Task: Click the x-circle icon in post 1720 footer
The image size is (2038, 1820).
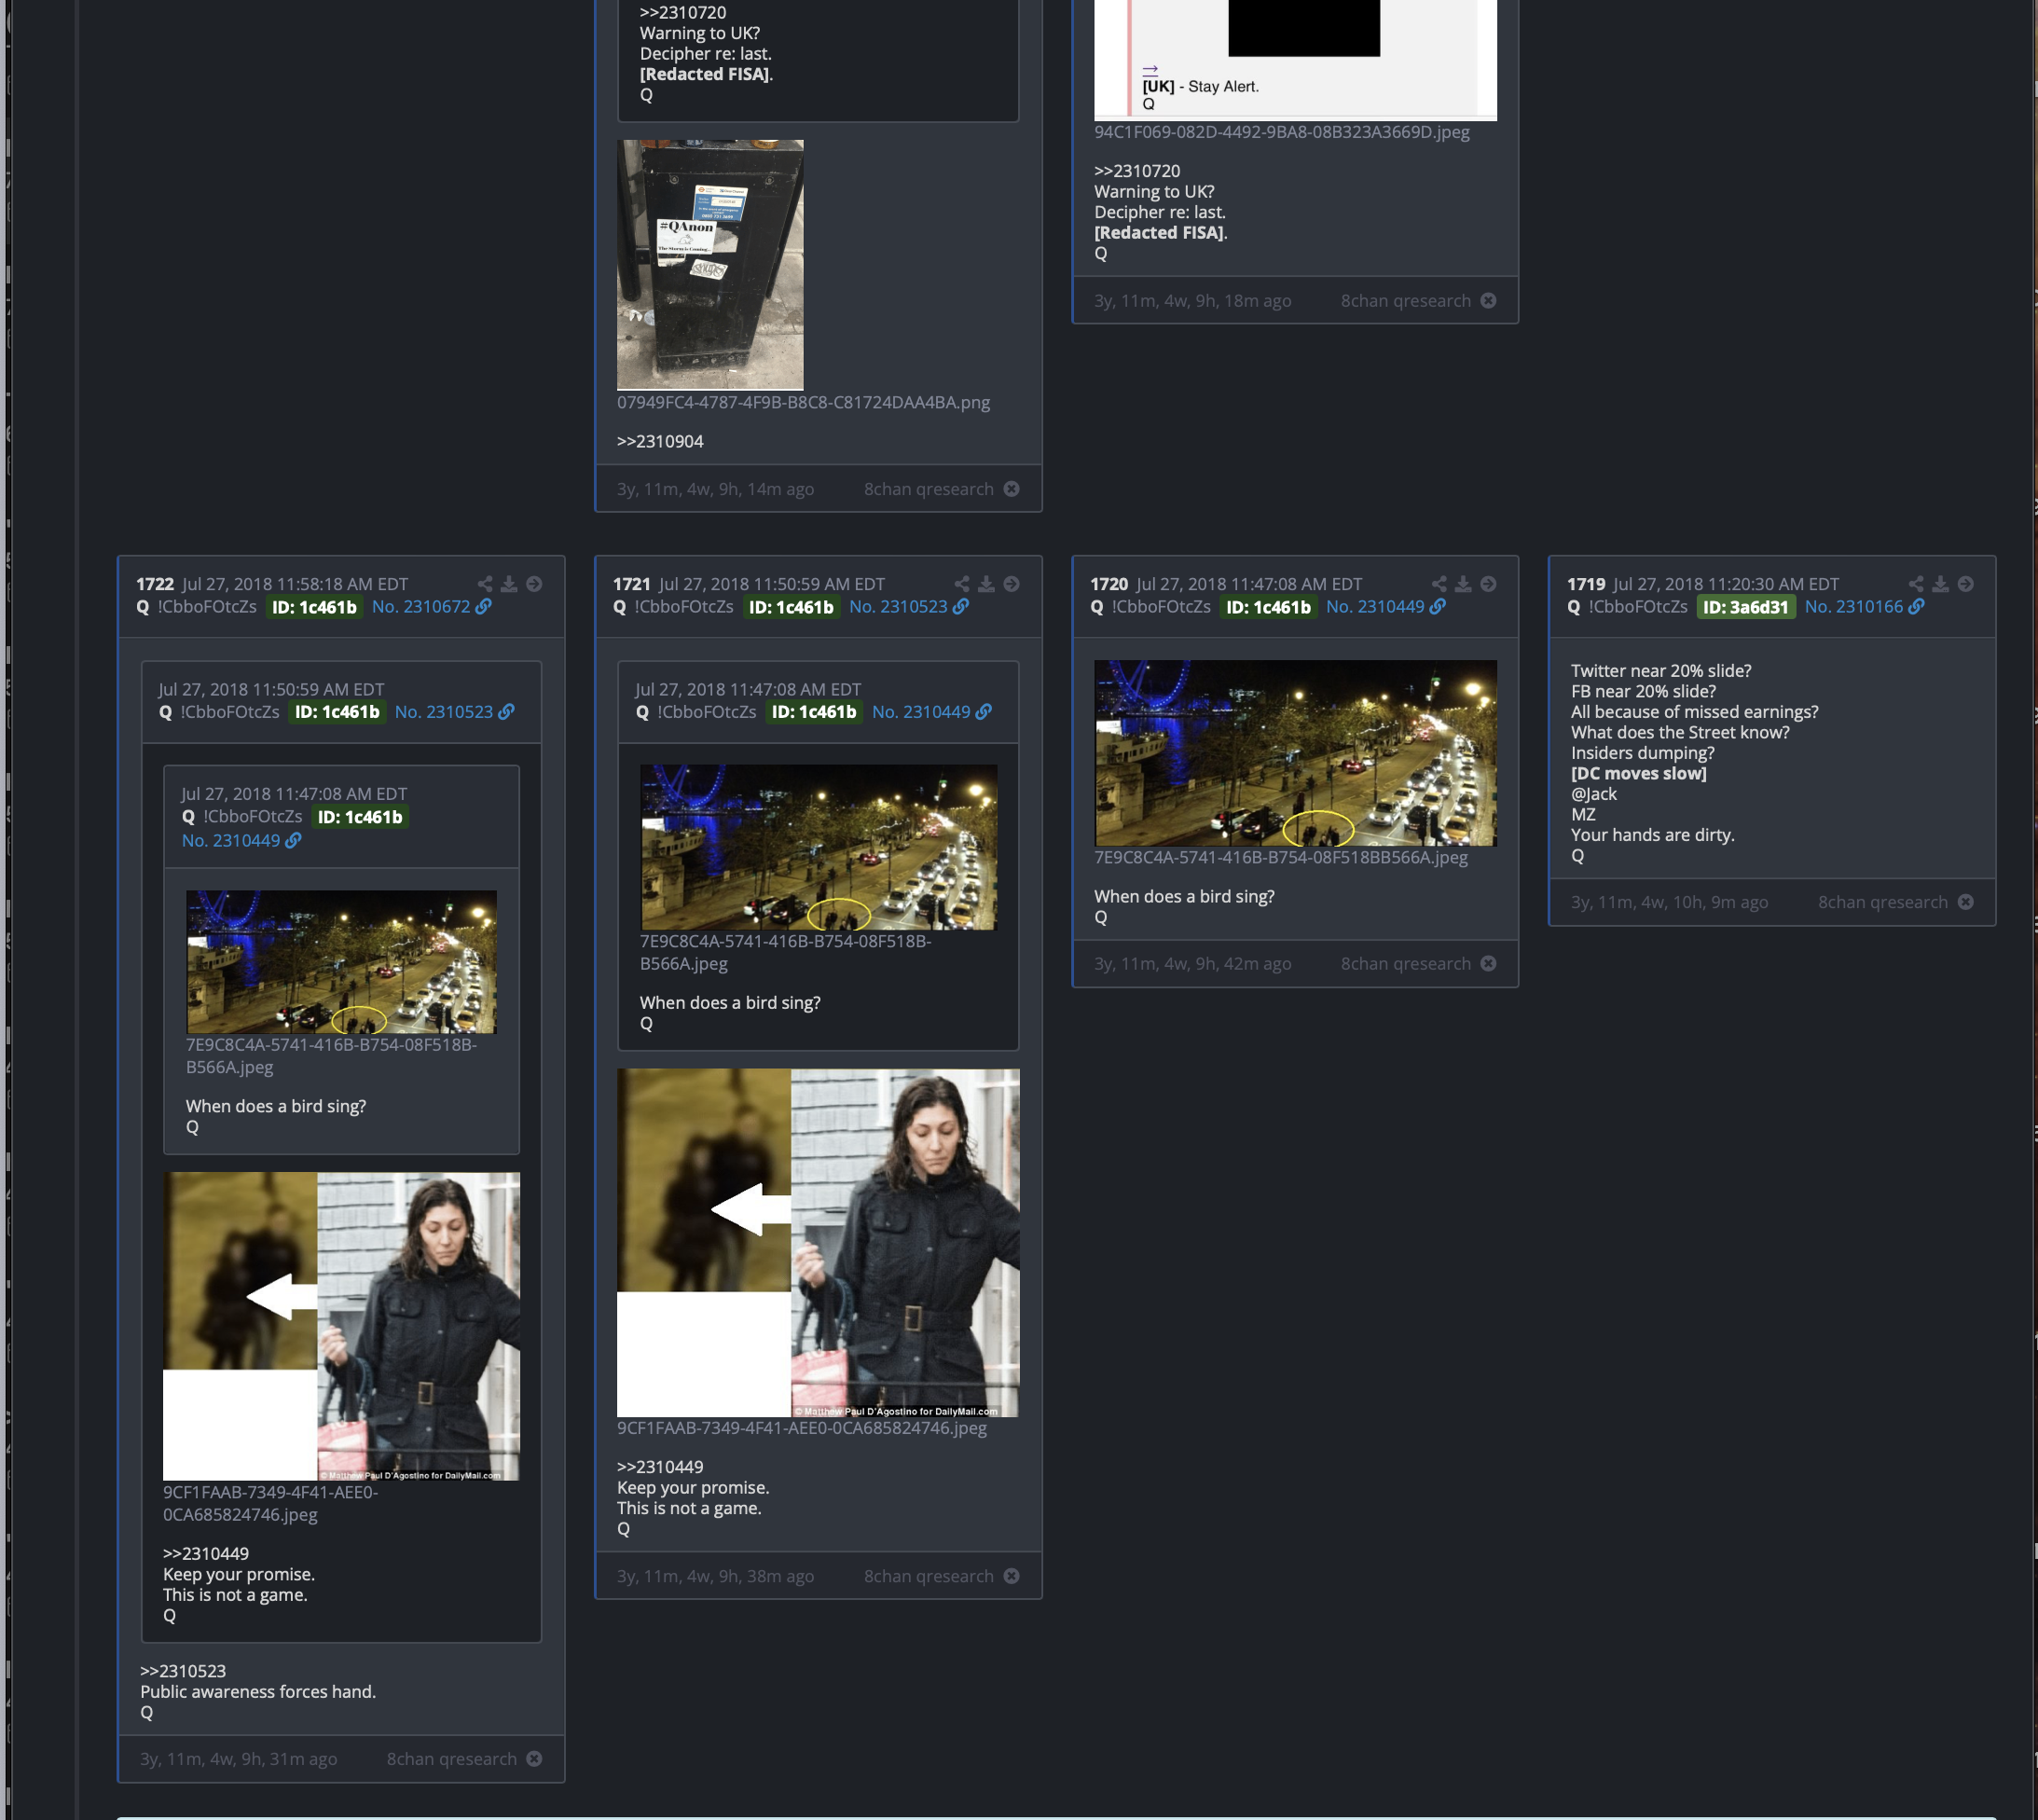Action: pyautogui.click(x=1488, y=963)
